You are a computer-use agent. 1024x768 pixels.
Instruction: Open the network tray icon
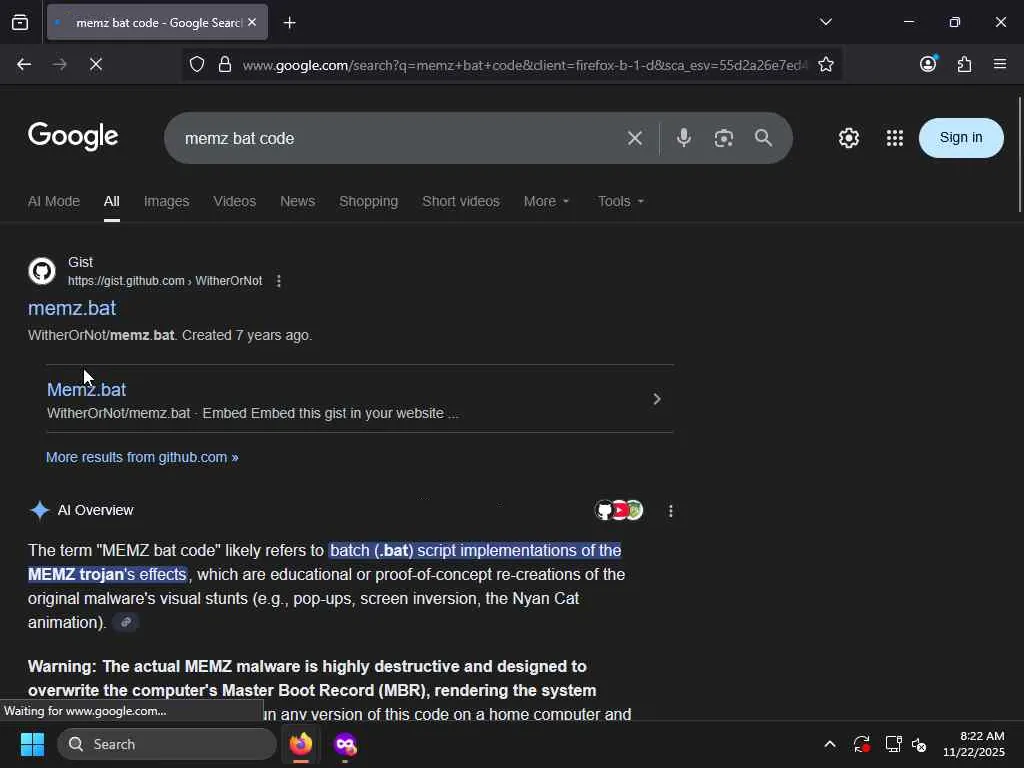[x=893, y=744]
